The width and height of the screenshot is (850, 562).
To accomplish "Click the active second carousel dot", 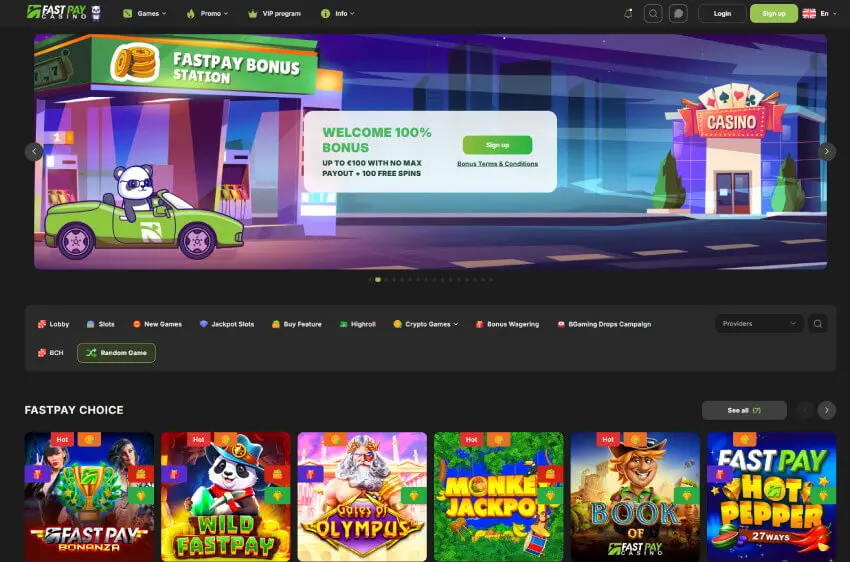I will click(x=378, y=280).
